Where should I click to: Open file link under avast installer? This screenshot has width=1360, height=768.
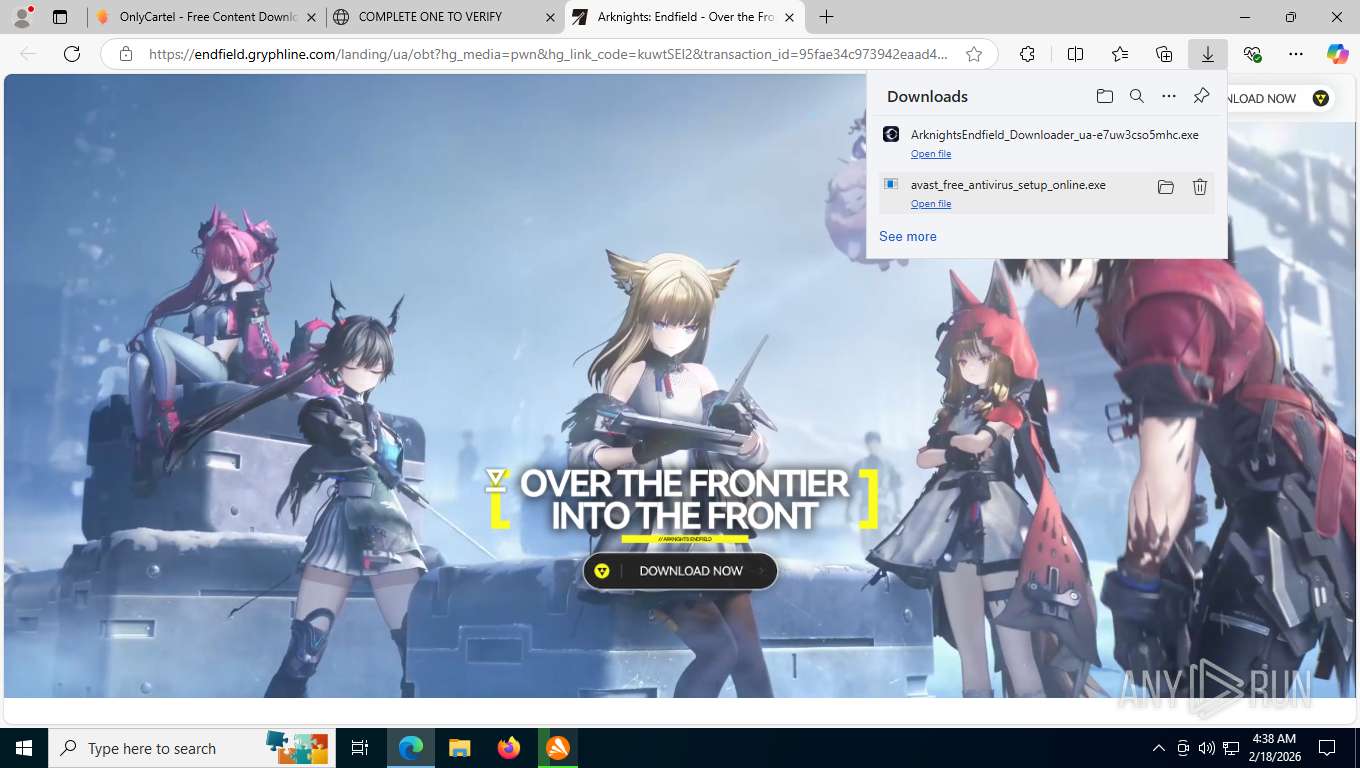(x=931, y=204)
